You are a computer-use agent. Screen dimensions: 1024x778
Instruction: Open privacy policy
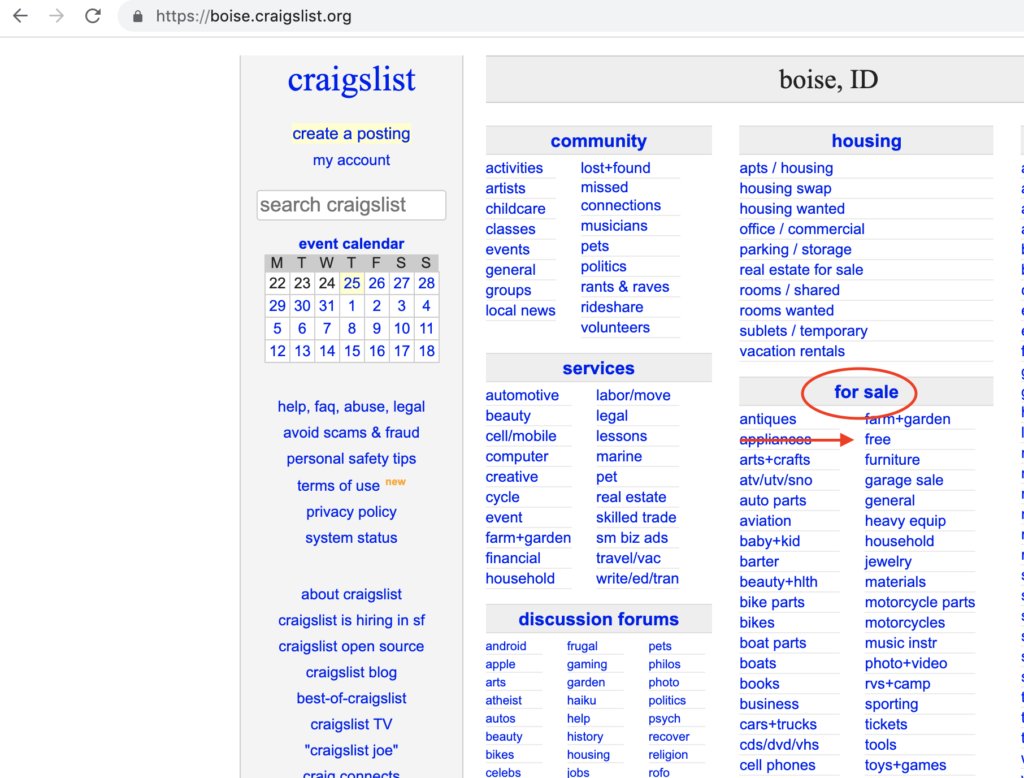coord(351,511)
